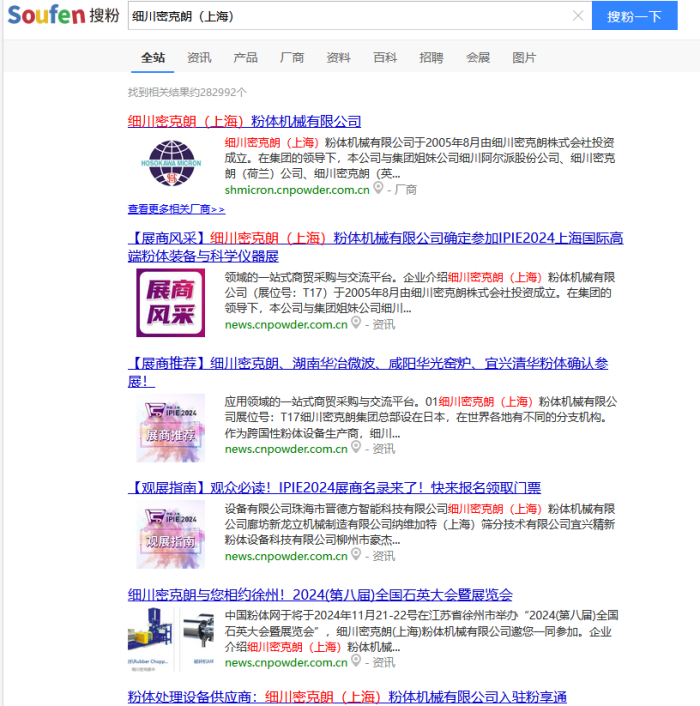Switch to the 资讯 tab
The height and width of the screenshot is (706, 700).
199,58
